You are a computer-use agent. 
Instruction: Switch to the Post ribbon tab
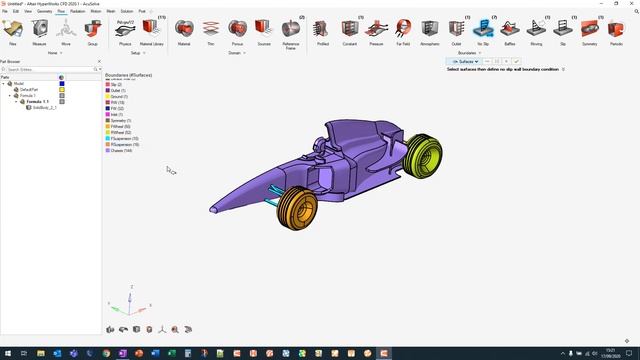(x=142, y=11)
